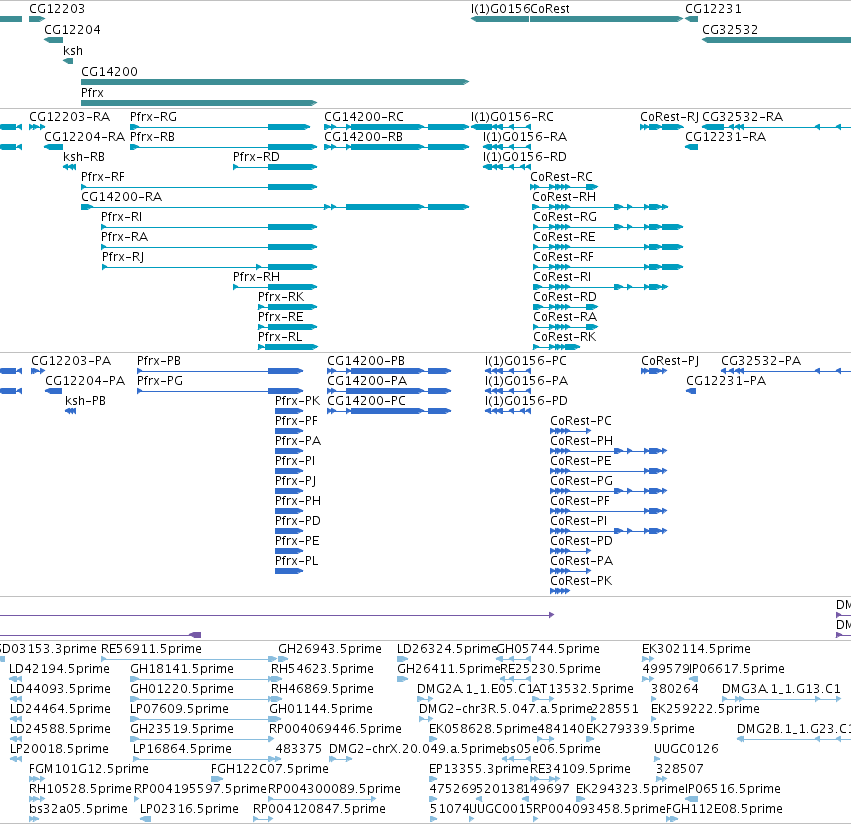Select transcript label CoRest-RG
The image size is (851, 824).
[x=565, y=217]
